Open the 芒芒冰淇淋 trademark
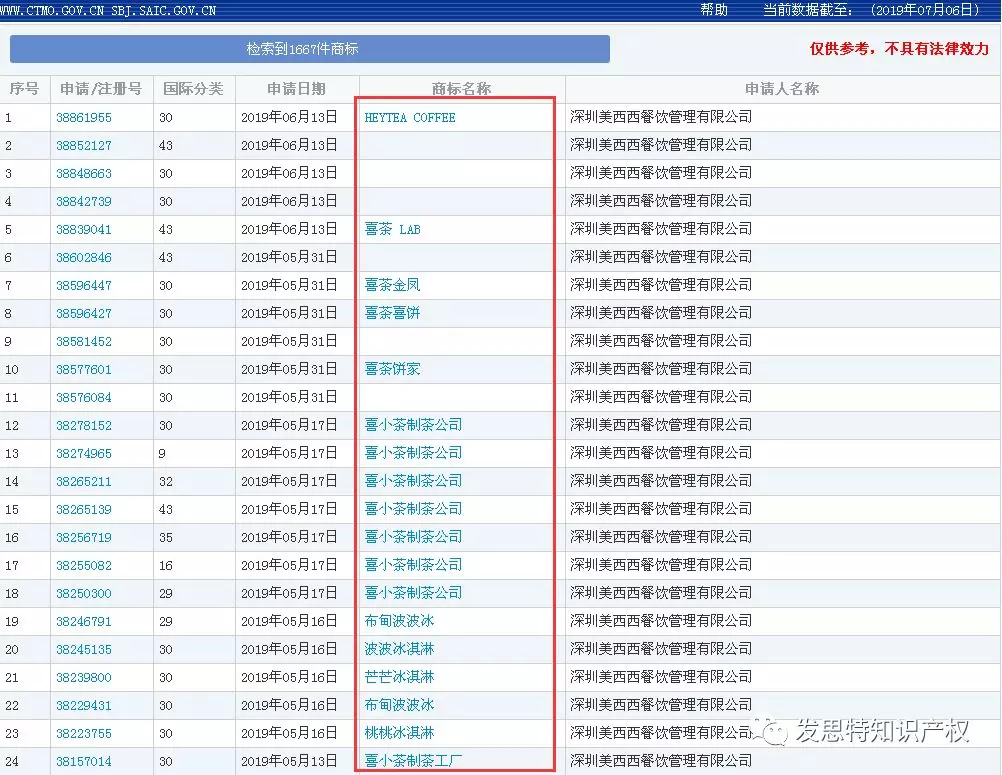Image resolution: width=1002 pixels, height=775 pixels. [x=399, y=677]
